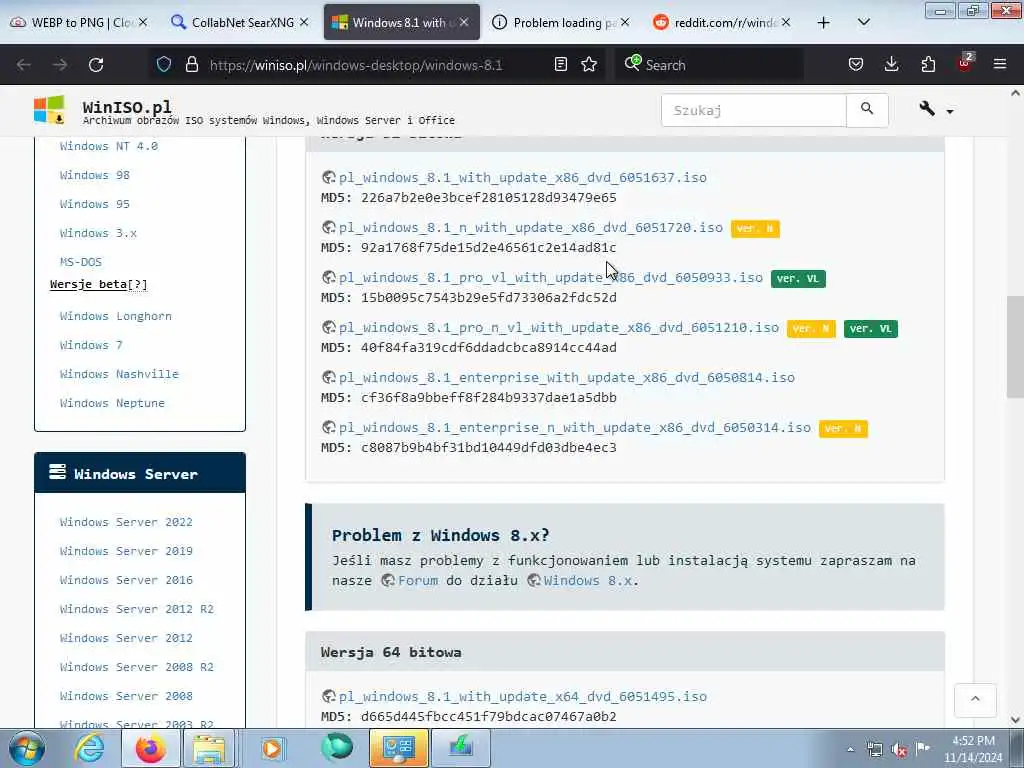Screen dimensions: 1024x768
Task: Show hidden tray icons arrow
Action: point(850,750)
